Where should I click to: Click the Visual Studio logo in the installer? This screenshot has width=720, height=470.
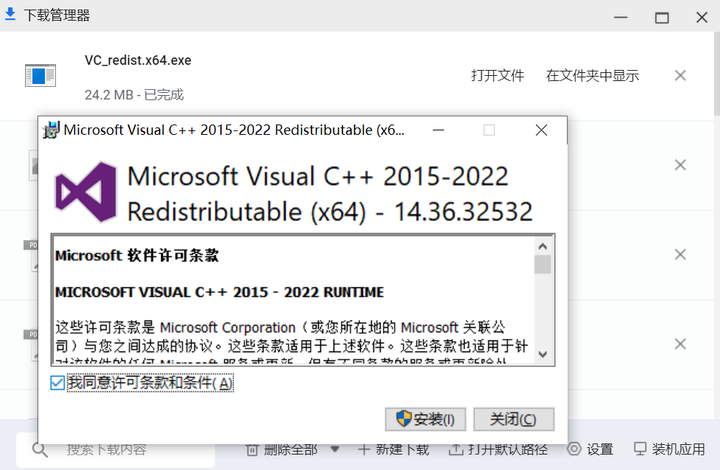(x=86, y=192)
